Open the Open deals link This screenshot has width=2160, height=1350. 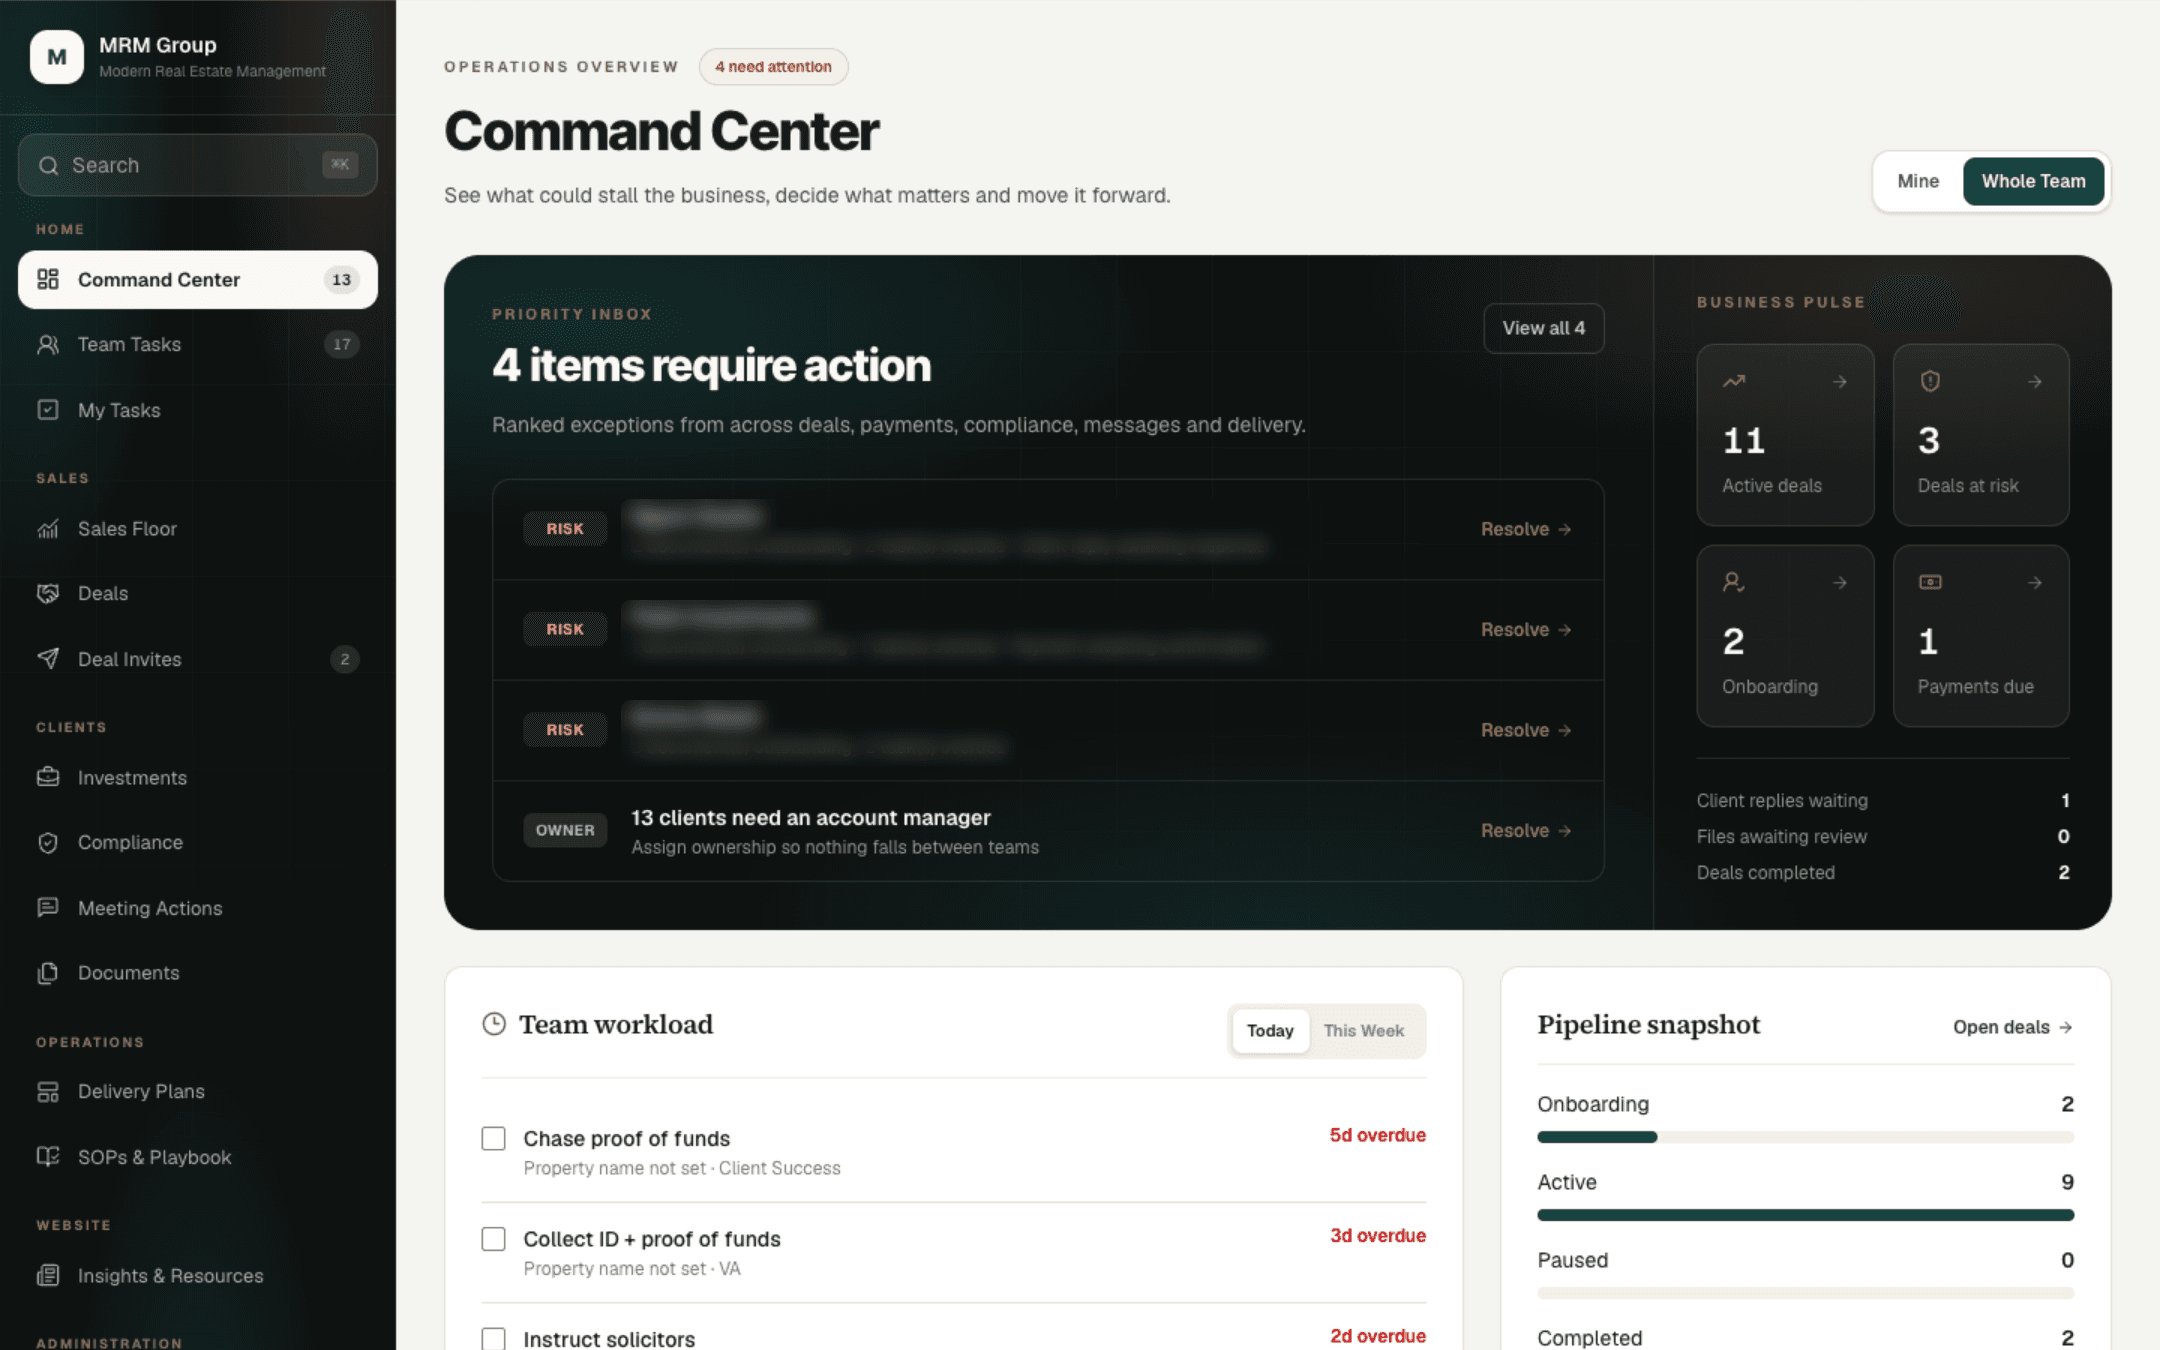pyautogui.click(x=2012, y=1027)
